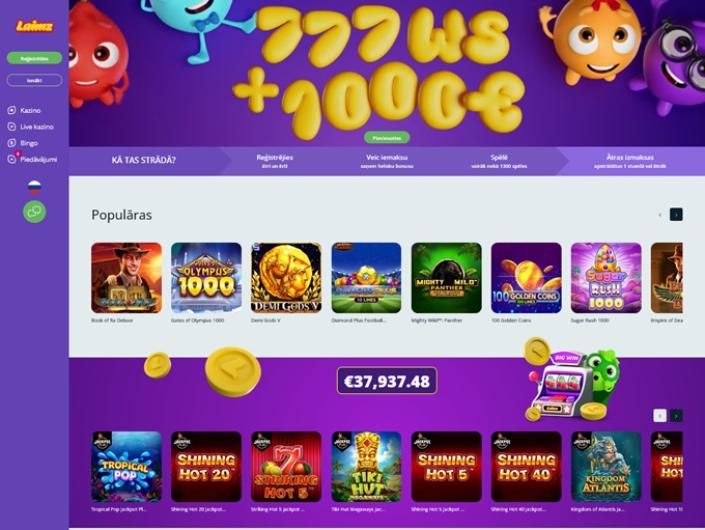Screen dimensions: 705x530
Task: Go back in jackpot games carousel
Action: pos(660,416)
